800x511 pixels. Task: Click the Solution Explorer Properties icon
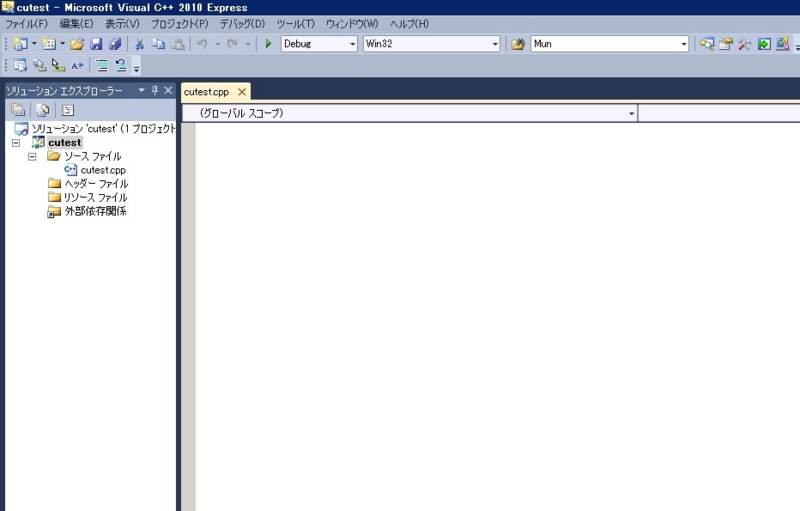pos(18,110)
